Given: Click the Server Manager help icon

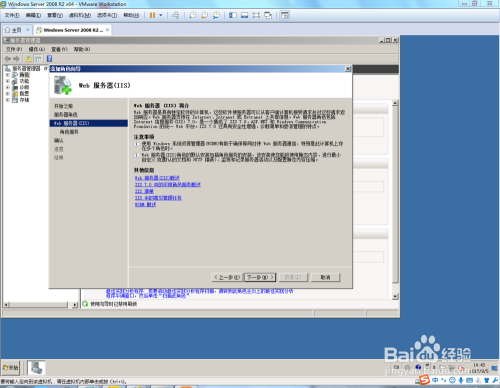Looking at the screenshot, I should point(49,59).
